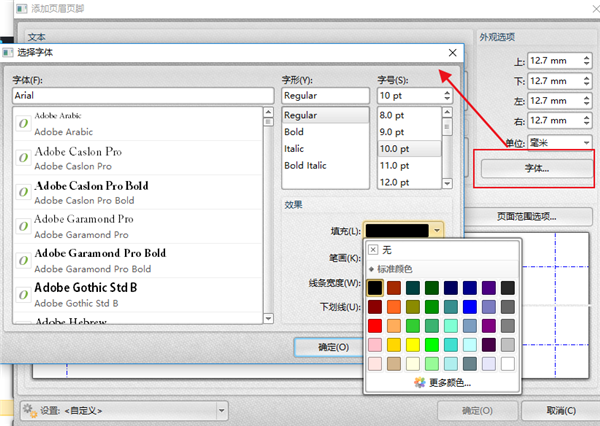This screenshot has height=426, width=600.
Task: Click the 字体... button
Action: pos(536,168)
